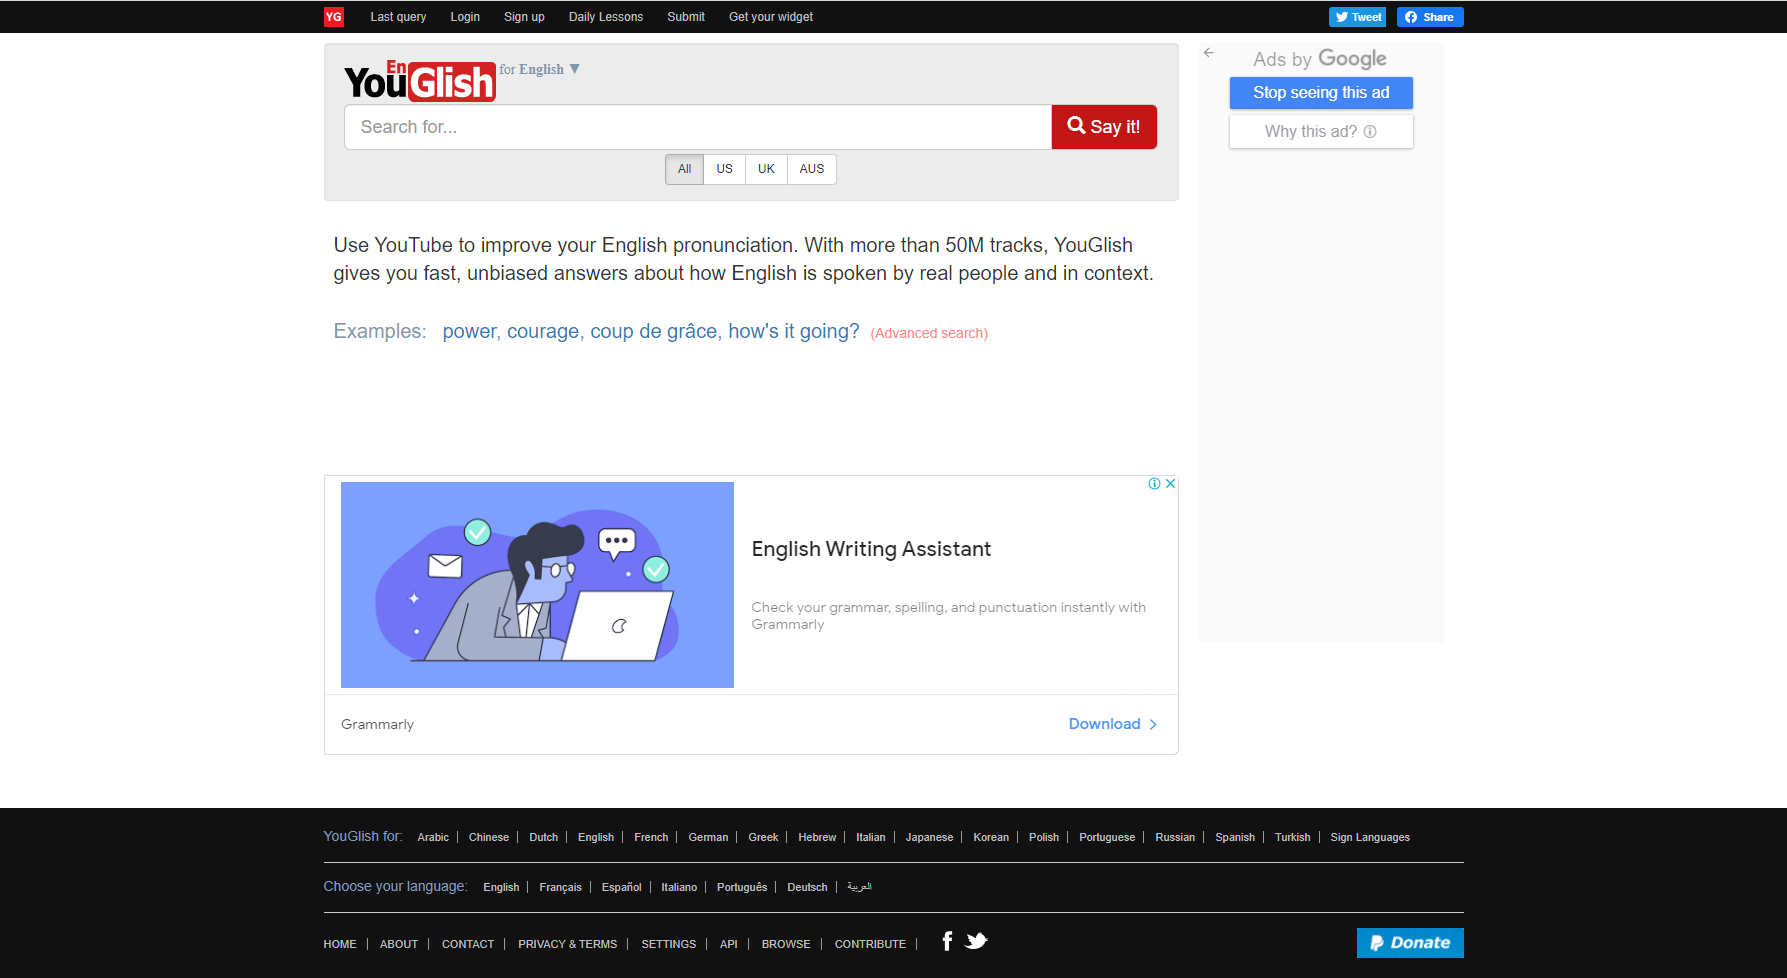Click the 'coup de grâce' example link
Image resolution: width=1787 pixels, height=978 pixels.
[x=653, y=332]
